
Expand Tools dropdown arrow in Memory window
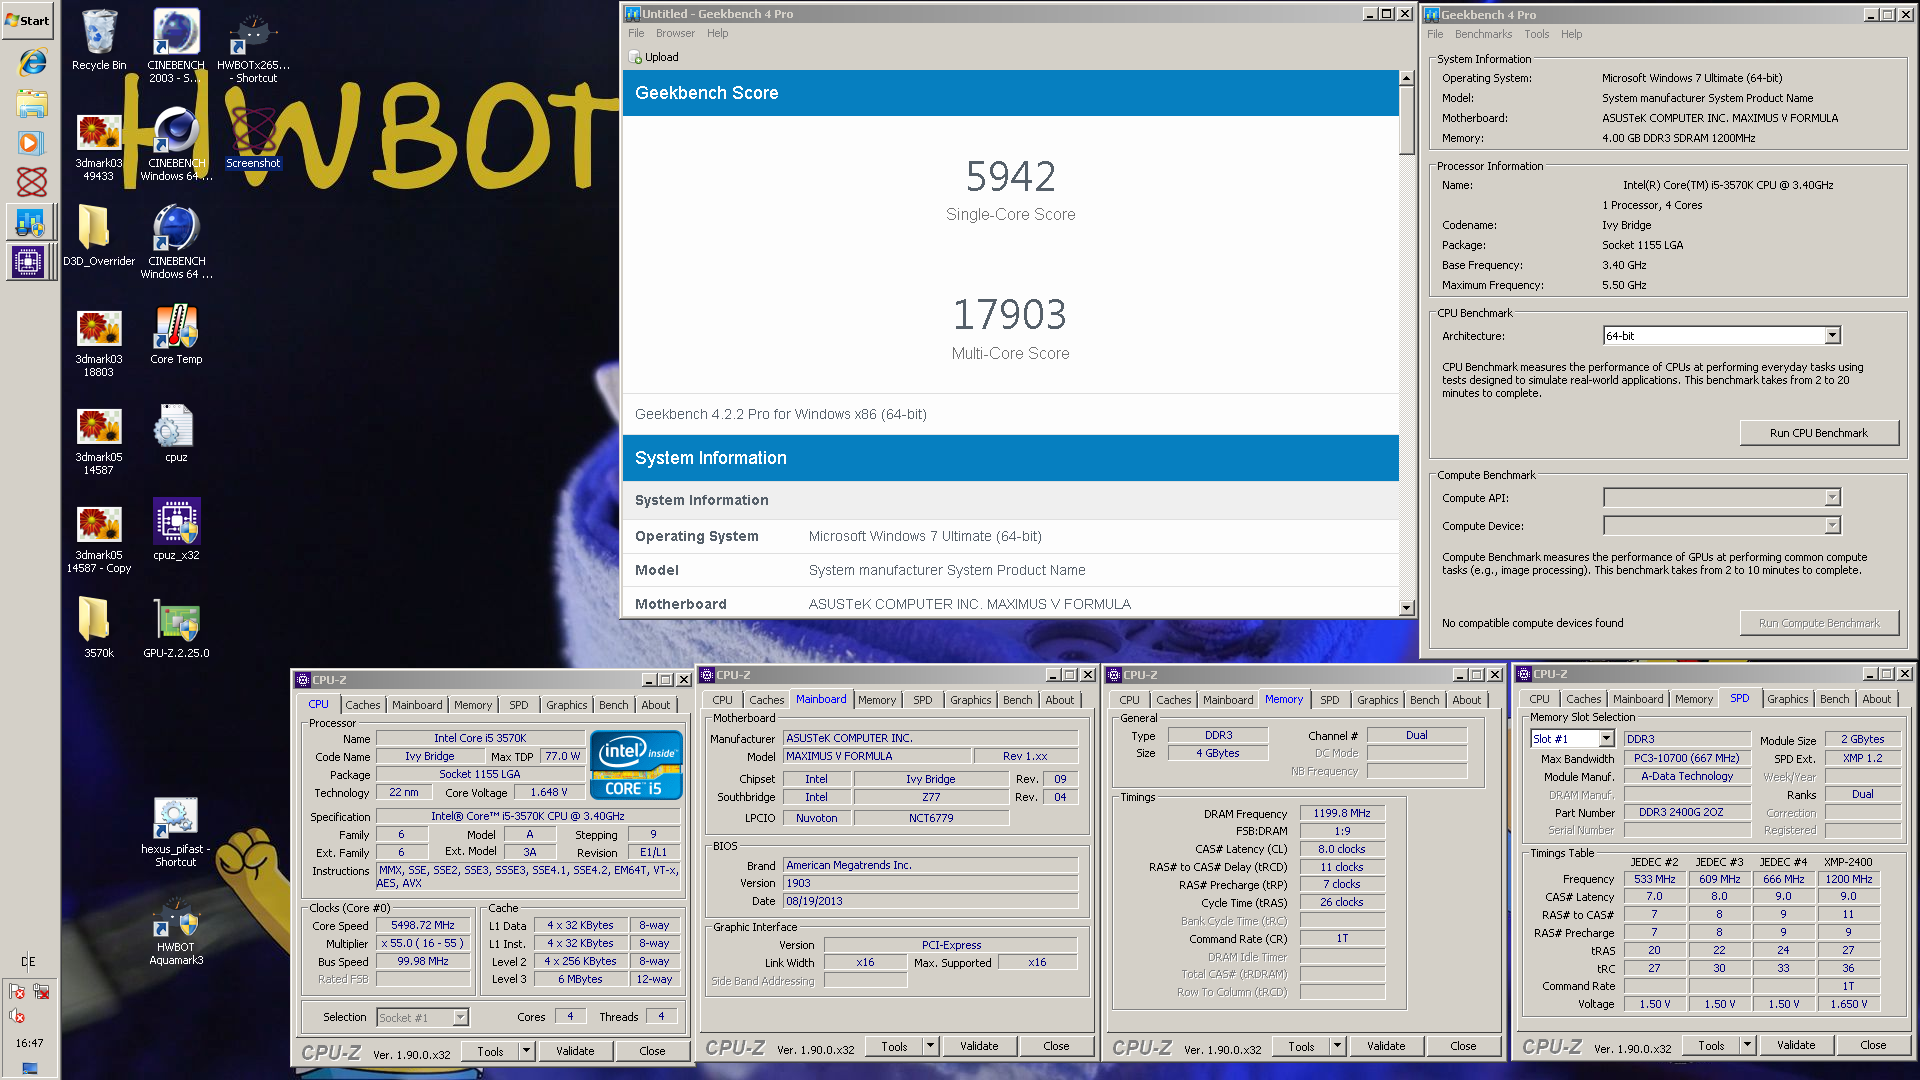pyautogui.click(x=1338, y=1046)
